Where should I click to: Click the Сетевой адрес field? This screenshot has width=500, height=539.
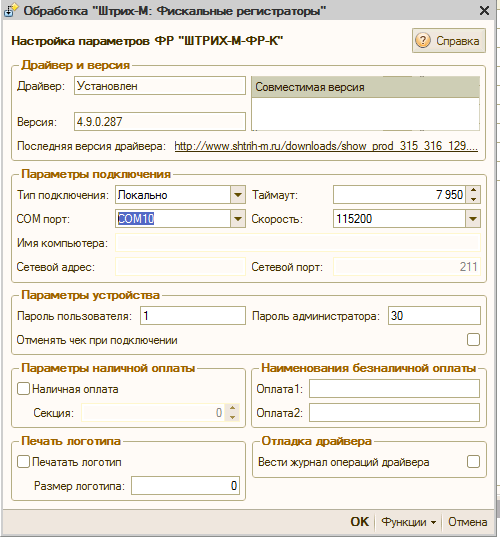180,267
